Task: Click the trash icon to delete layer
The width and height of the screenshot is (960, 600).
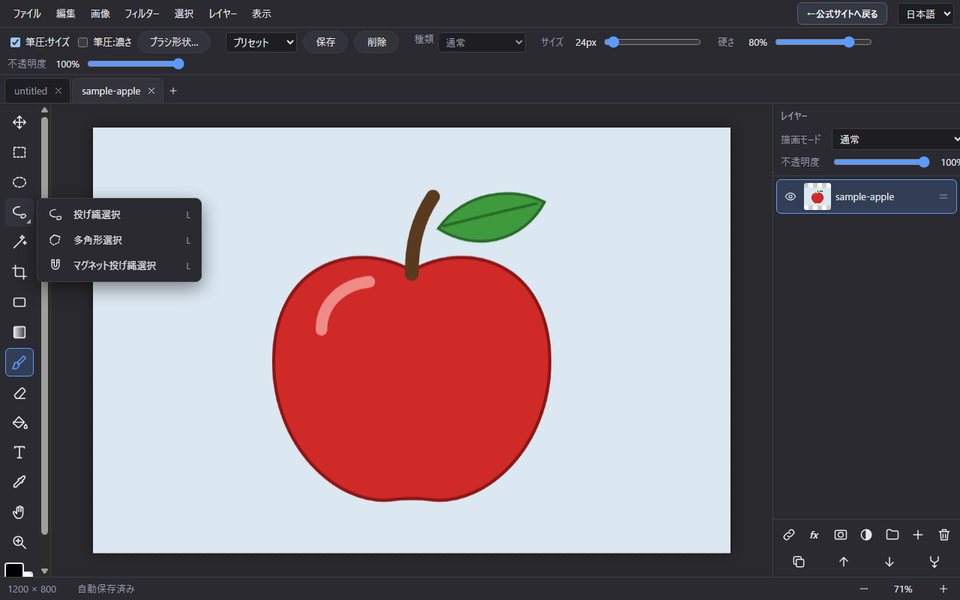Action: [944, 534]
